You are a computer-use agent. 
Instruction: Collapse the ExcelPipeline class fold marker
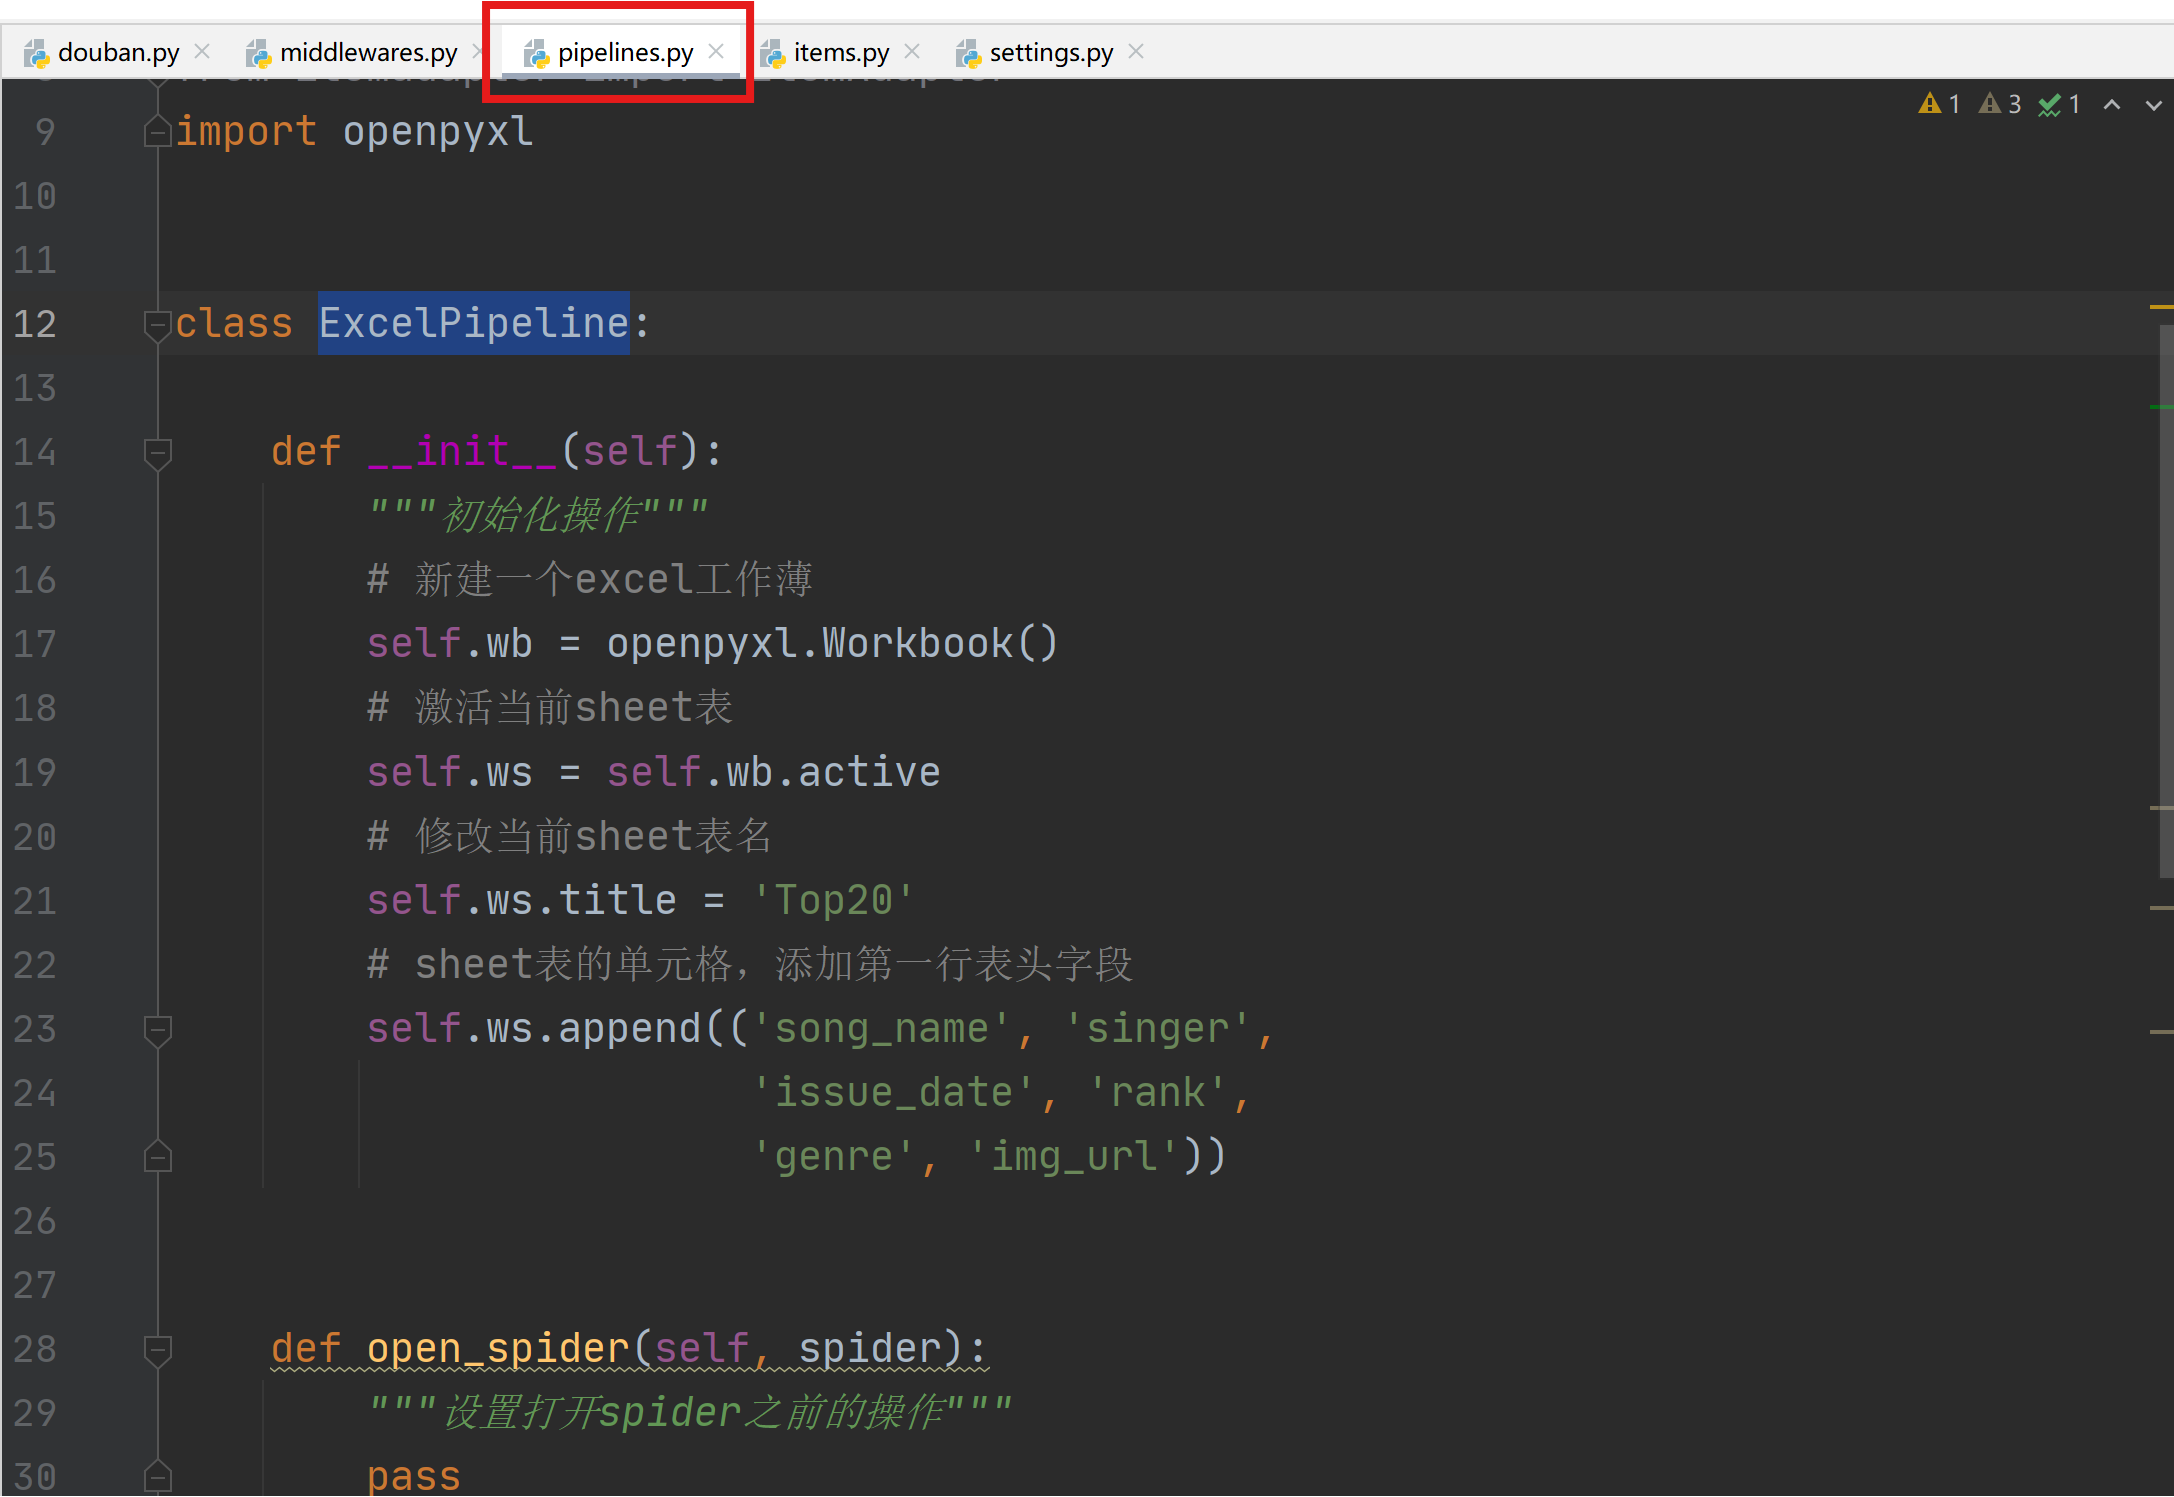tap(157, 324)
